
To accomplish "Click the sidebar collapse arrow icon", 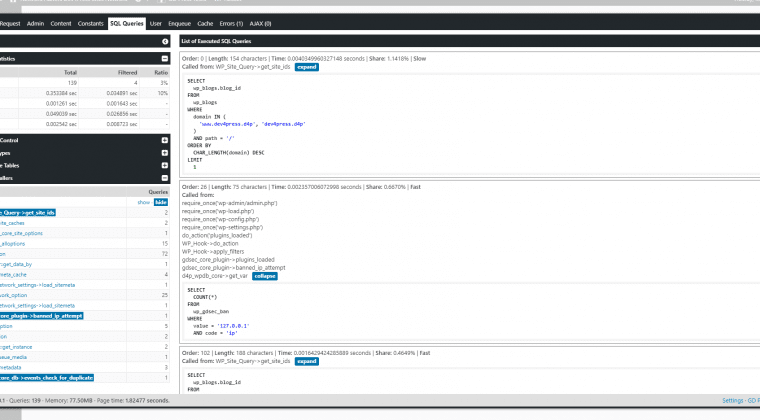I will (165, 42).
